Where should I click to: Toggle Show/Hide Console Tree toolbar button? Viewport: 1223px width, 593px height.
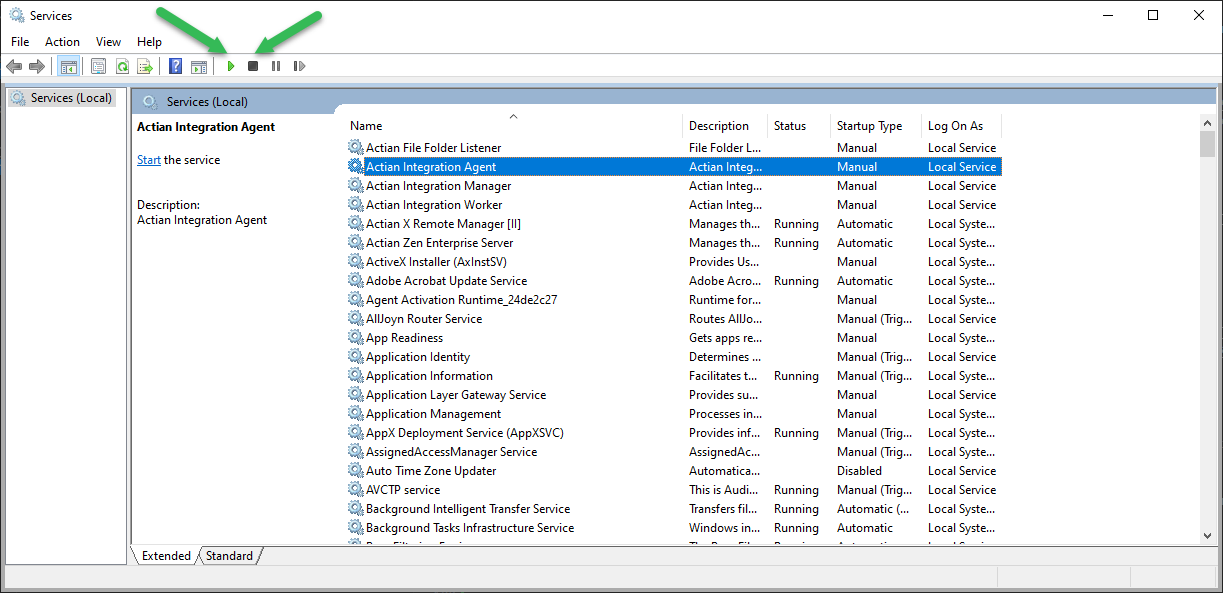coord(69,66)
